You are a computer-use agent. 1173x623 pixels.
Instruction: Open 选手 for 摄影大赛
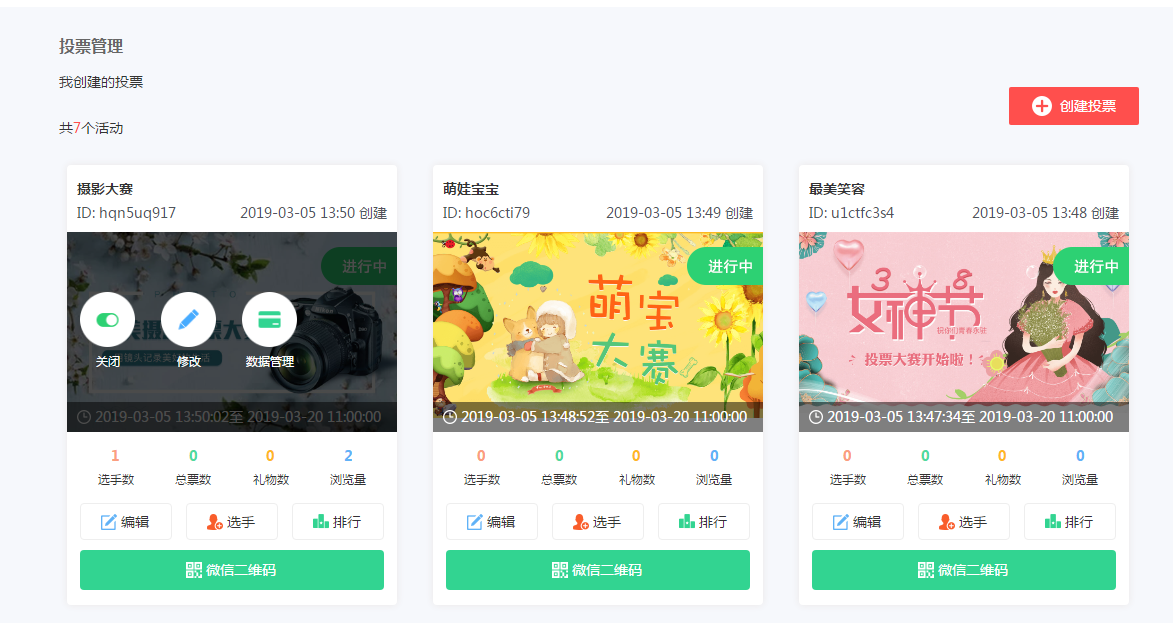(232, 522)
